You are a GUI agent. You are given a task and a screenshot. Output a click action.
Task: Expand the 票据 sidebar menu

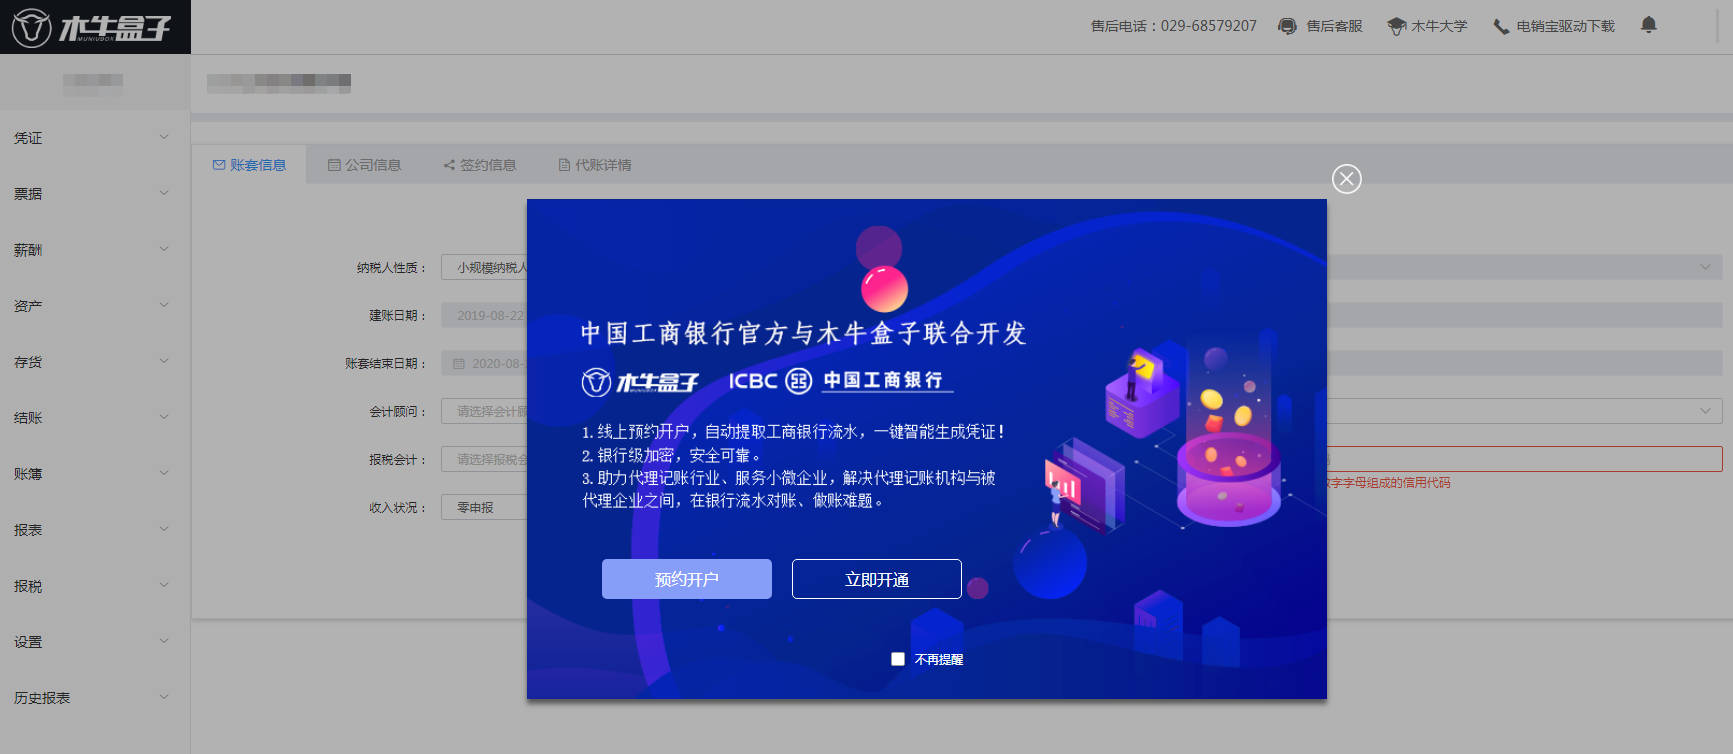point(95,194)
